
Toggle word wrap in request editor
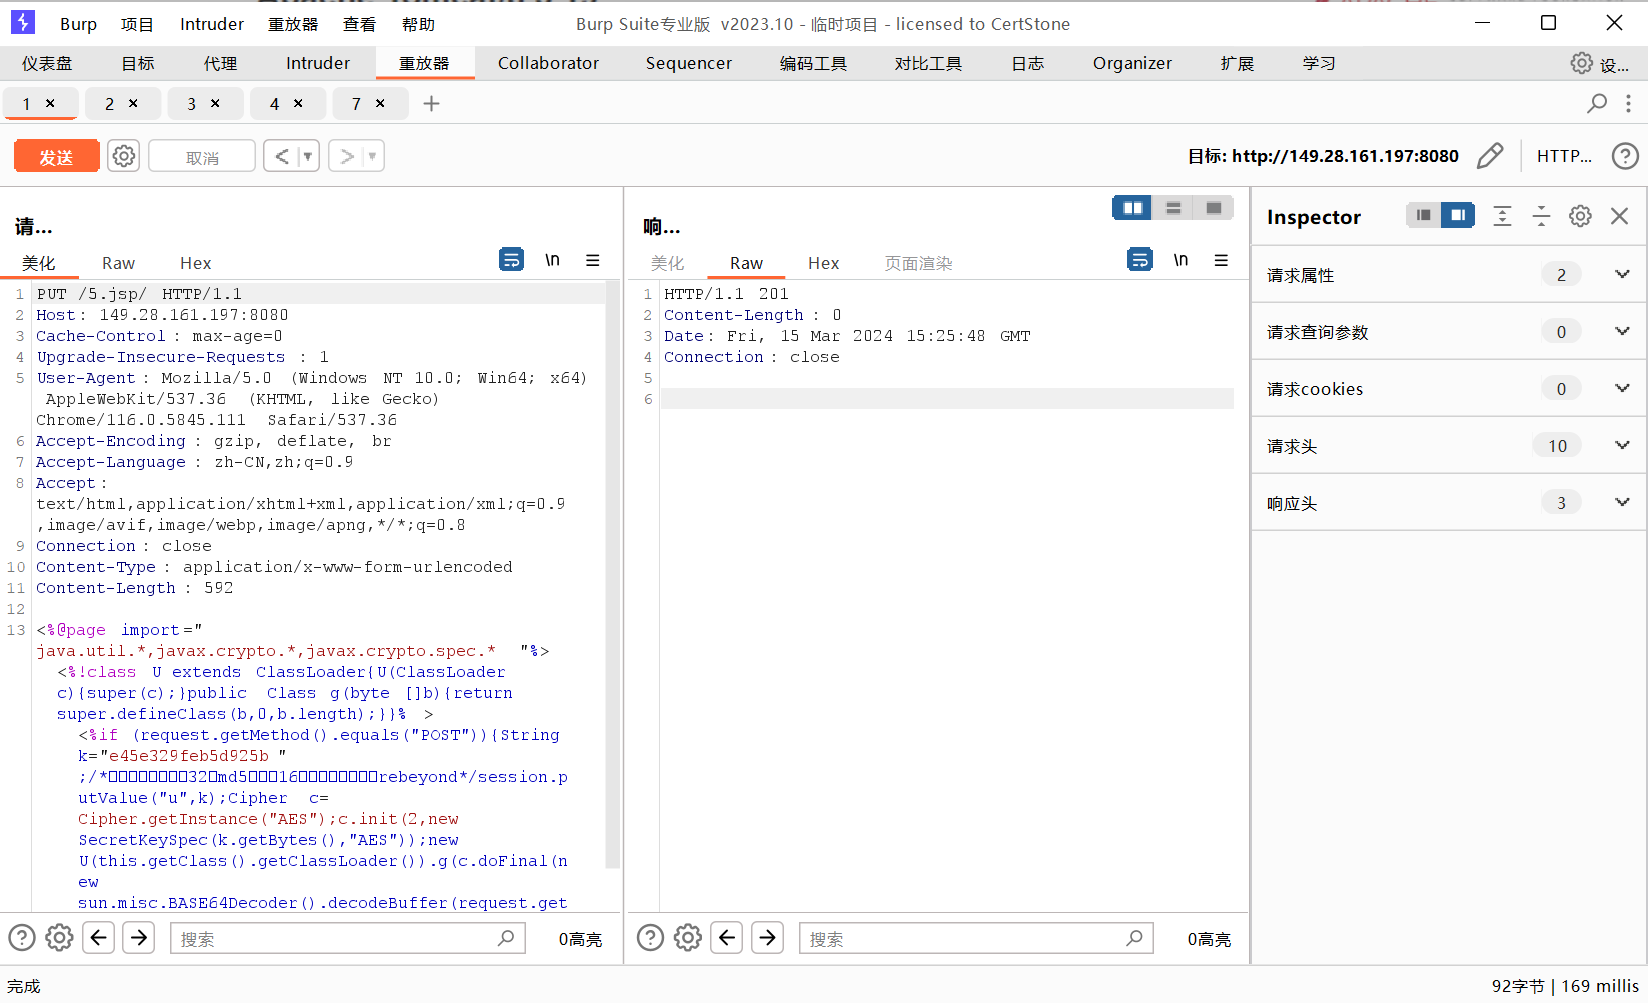coord(511,260)
